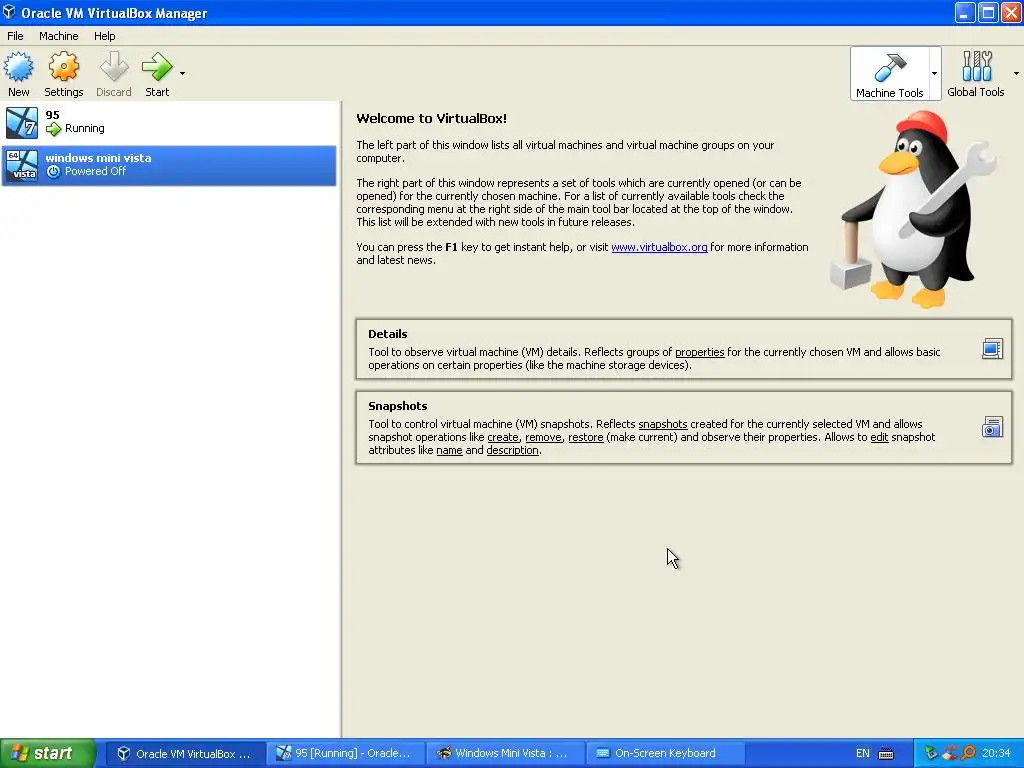Click the name link in Snapshots
The width and height of the screenshot is (1024, 768).
tap(449, 450)
